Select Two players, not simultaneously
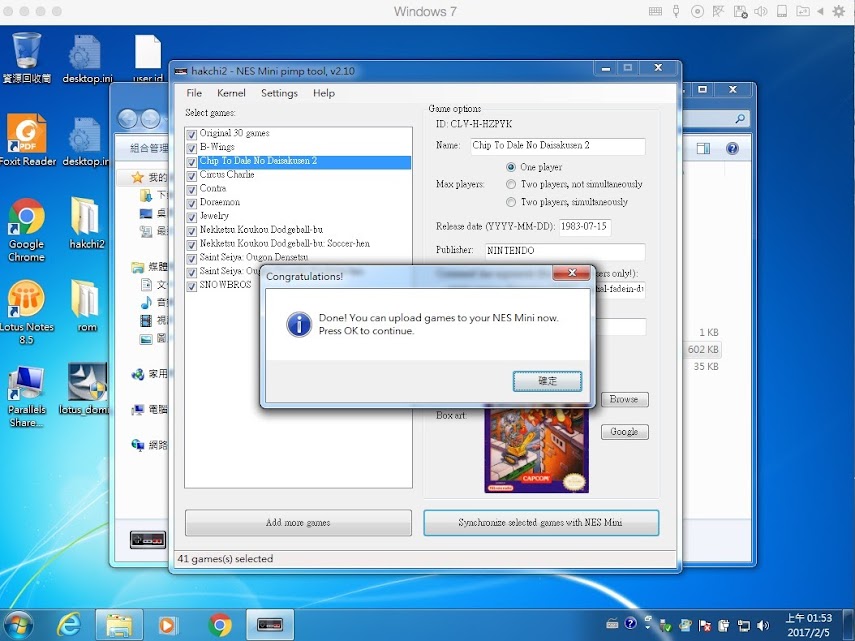 tap(511, 184)
